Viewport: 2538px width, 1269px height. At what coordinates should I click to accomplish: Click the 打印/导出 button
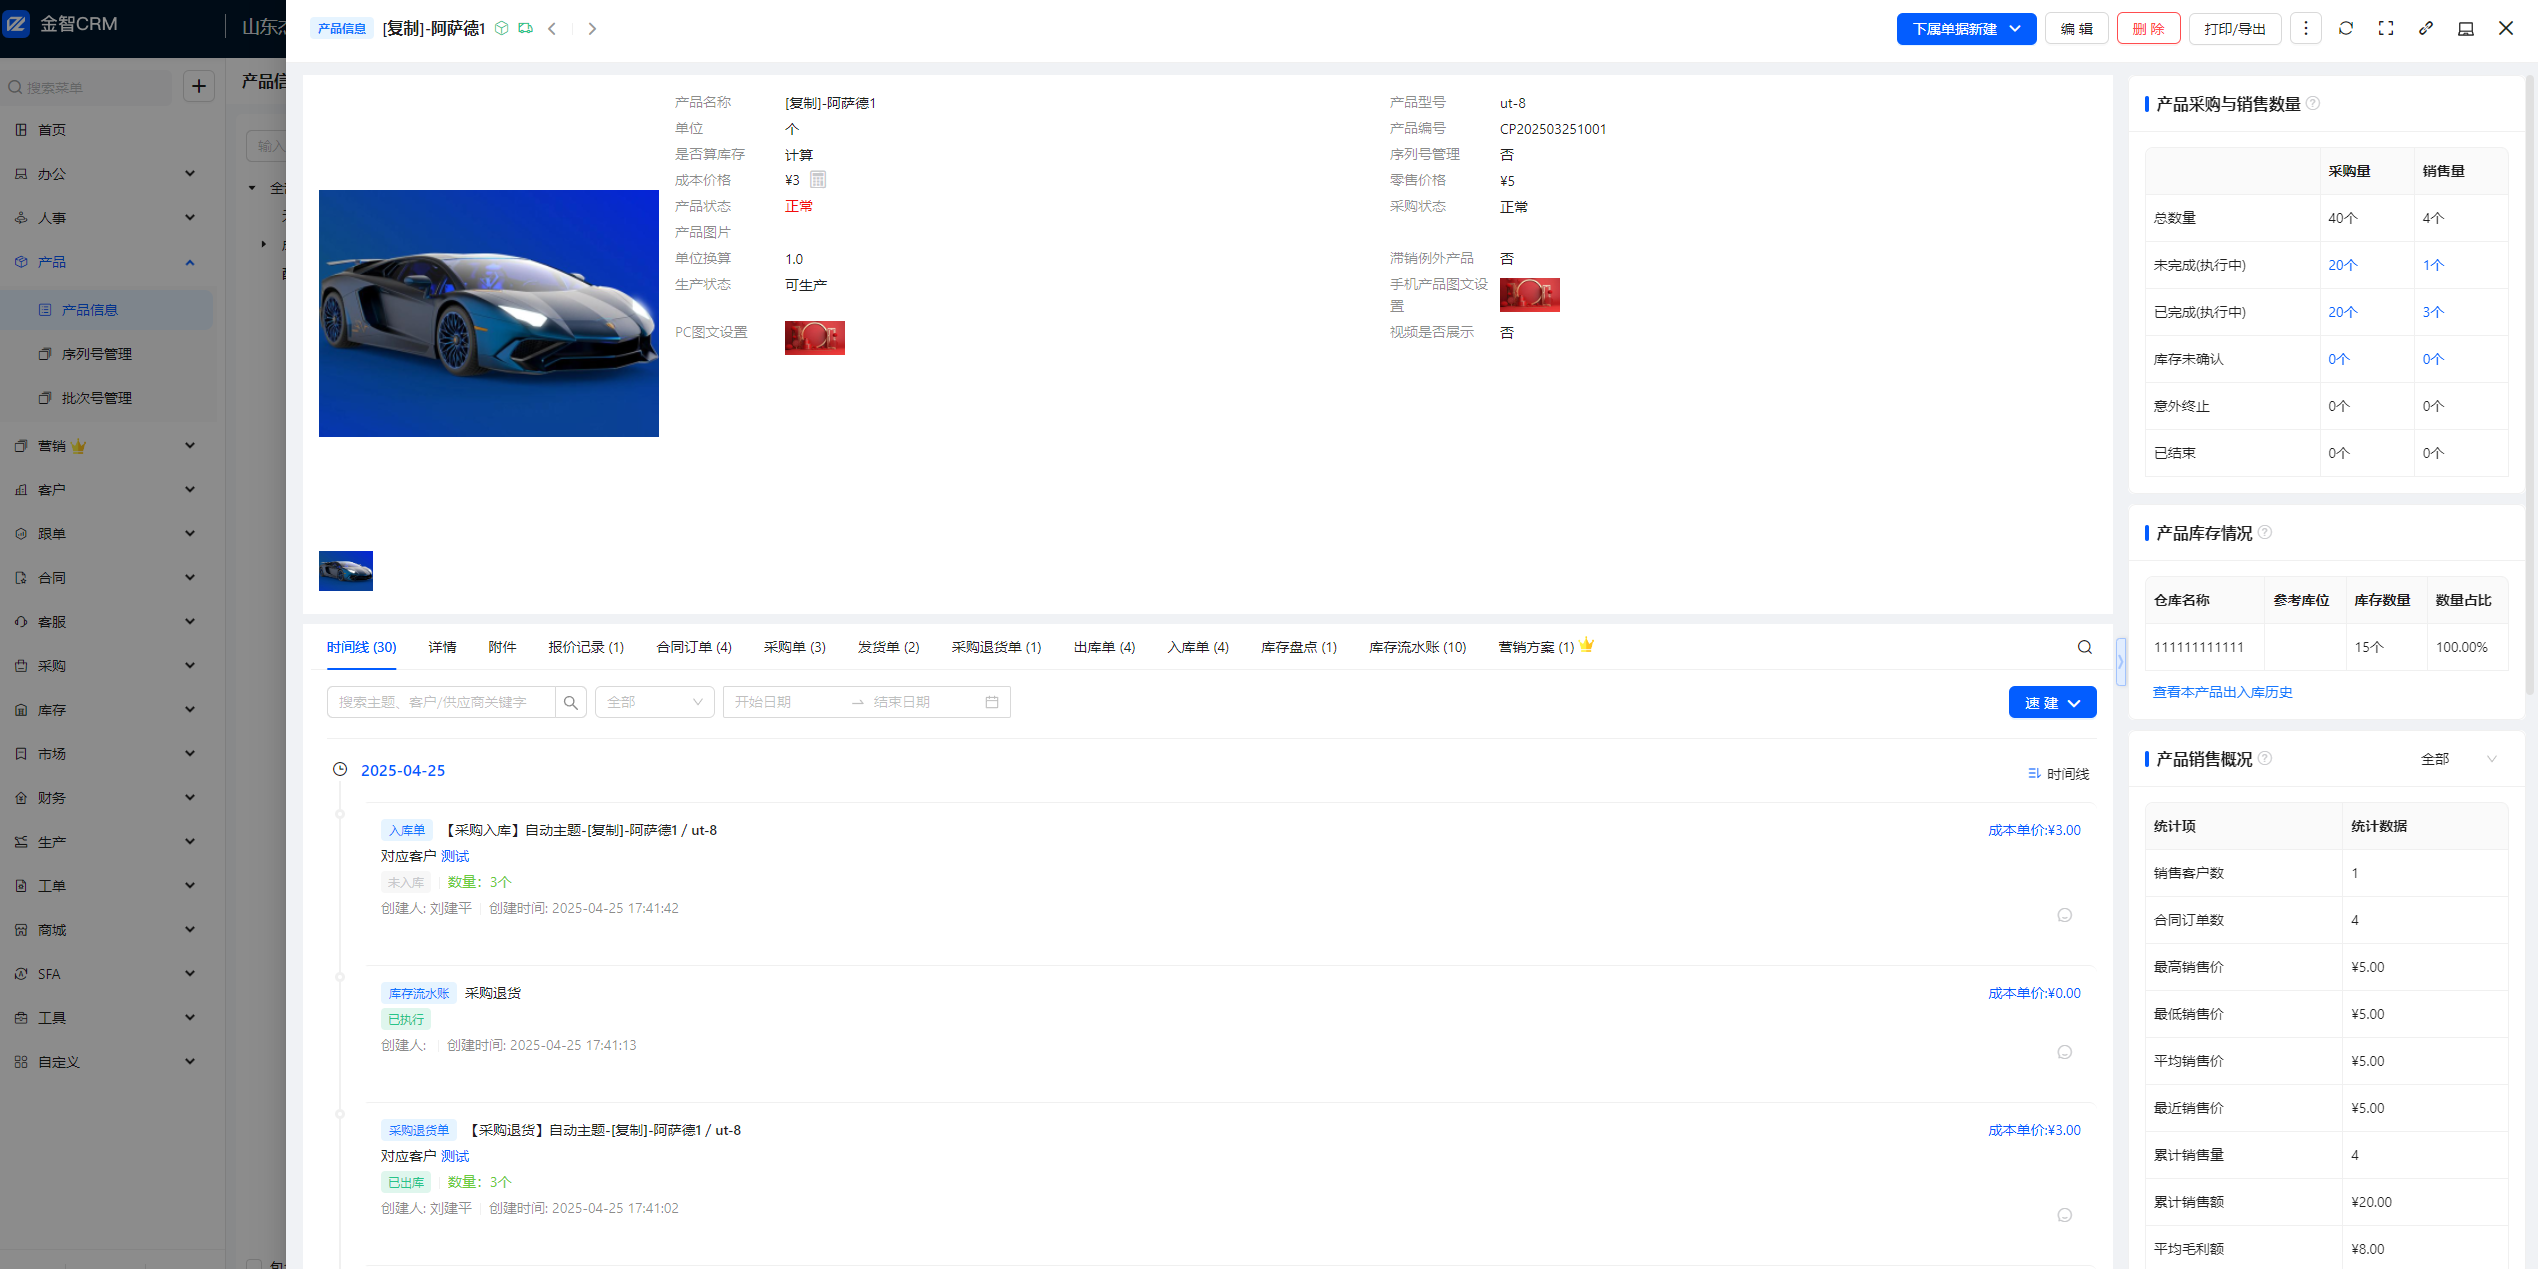point(2235,29)
